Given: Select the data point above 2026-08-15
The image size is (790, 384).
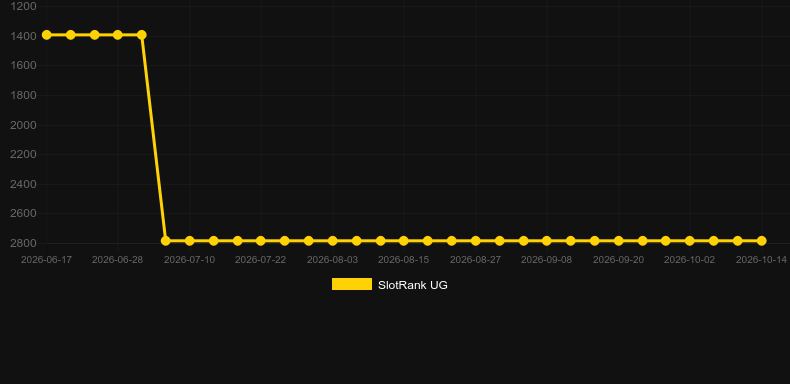Looking at the screenshot, I should pyautogui.click(x=404, y=241).
